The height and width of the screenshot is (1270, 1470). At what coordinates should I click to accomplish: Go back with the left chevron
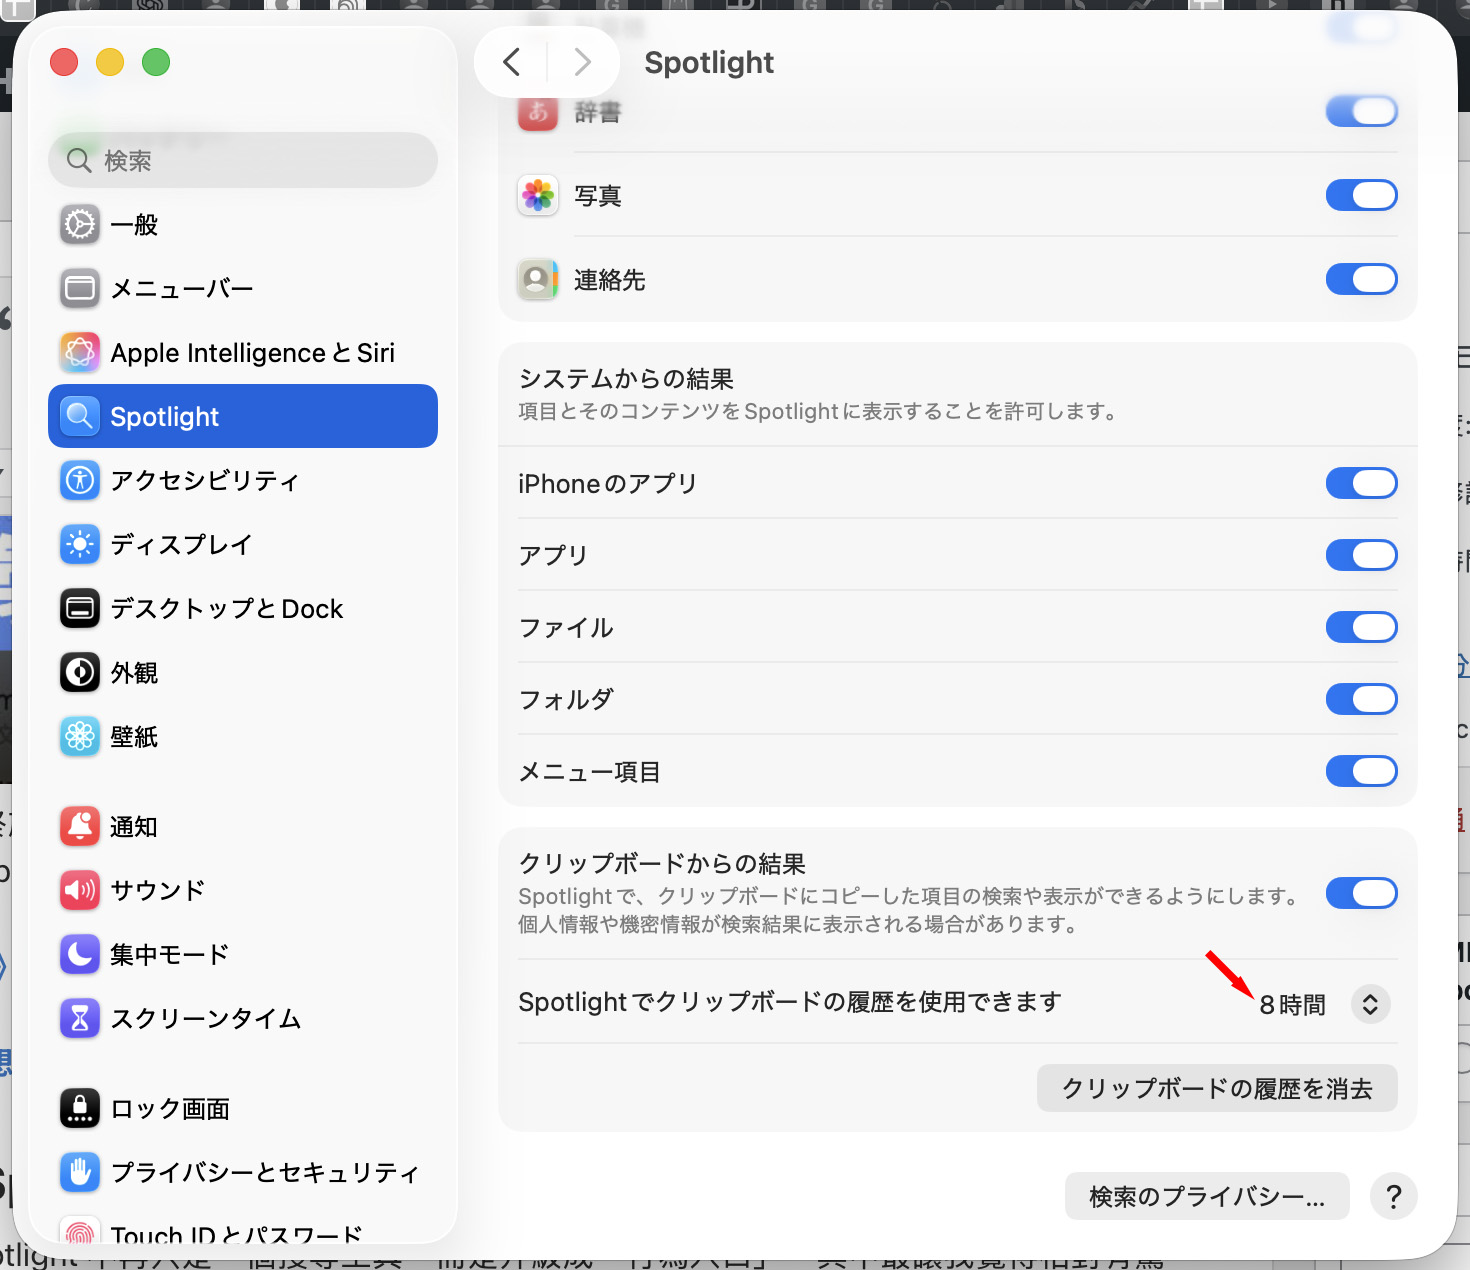point(512,63)
